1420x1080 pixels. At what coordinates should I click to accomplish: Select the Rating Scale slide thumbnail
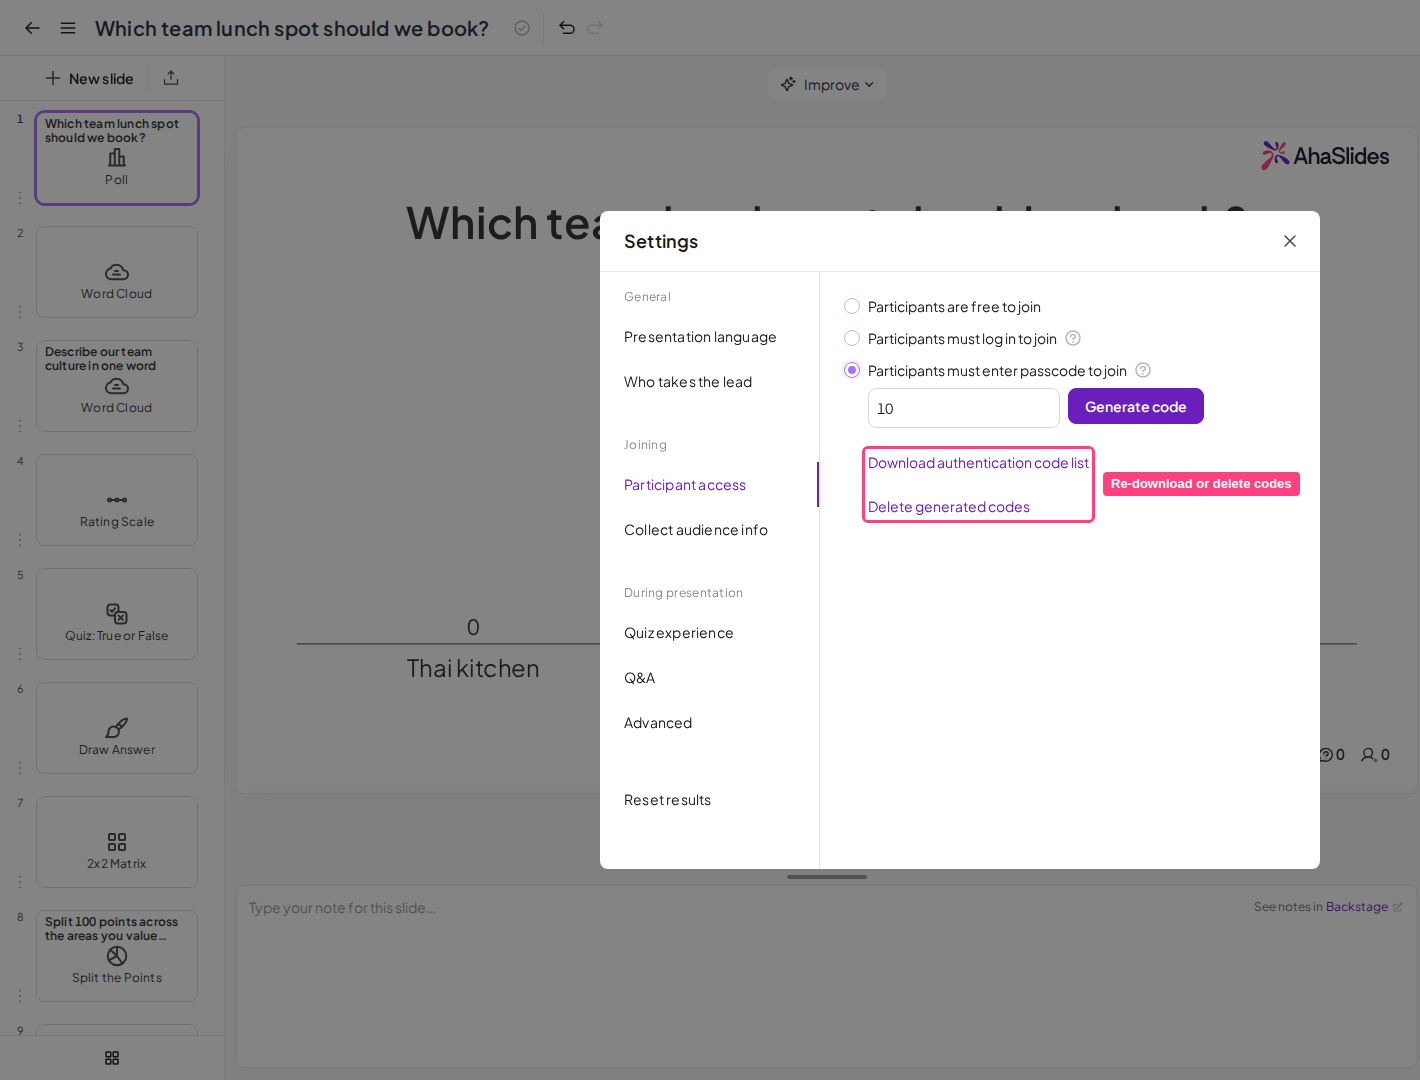click(117, 500)
